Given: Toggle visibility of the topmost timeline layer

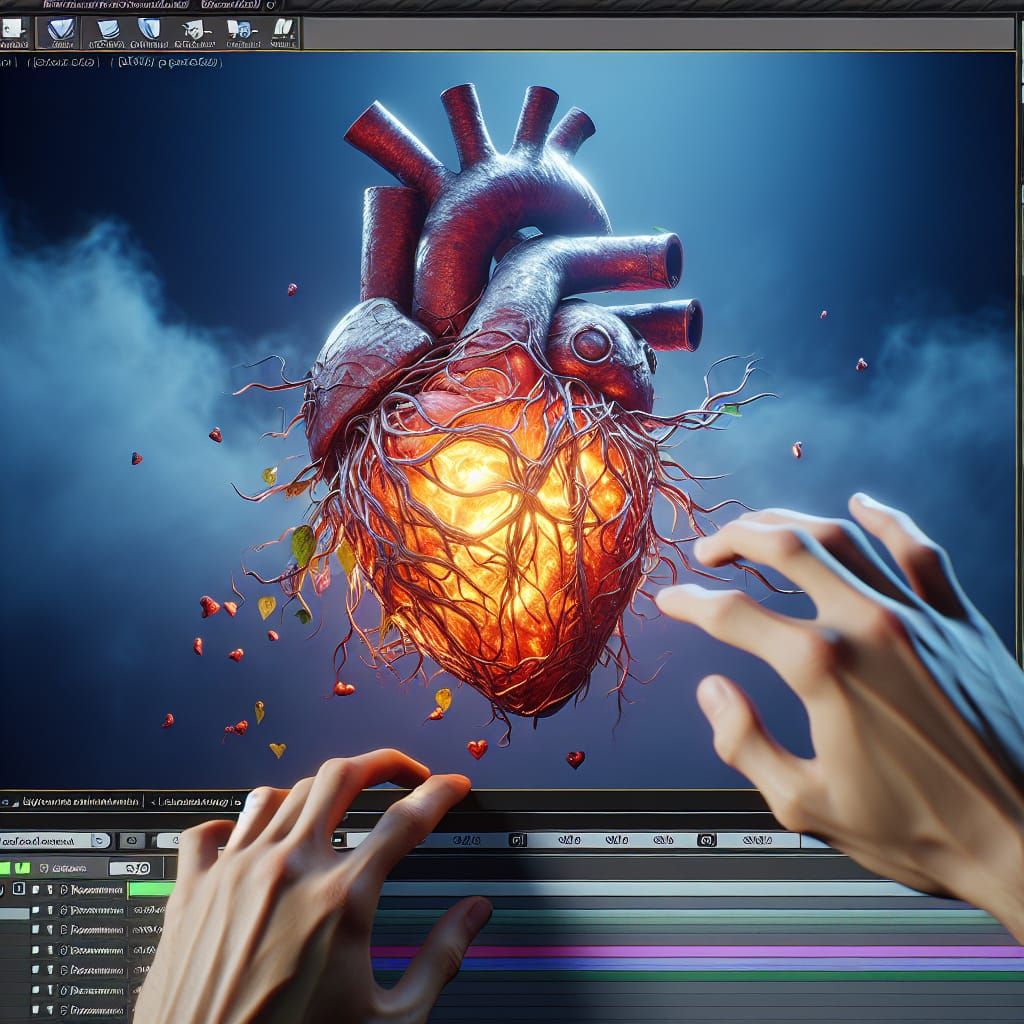Looking at the screenshot, I should (35, 890).
